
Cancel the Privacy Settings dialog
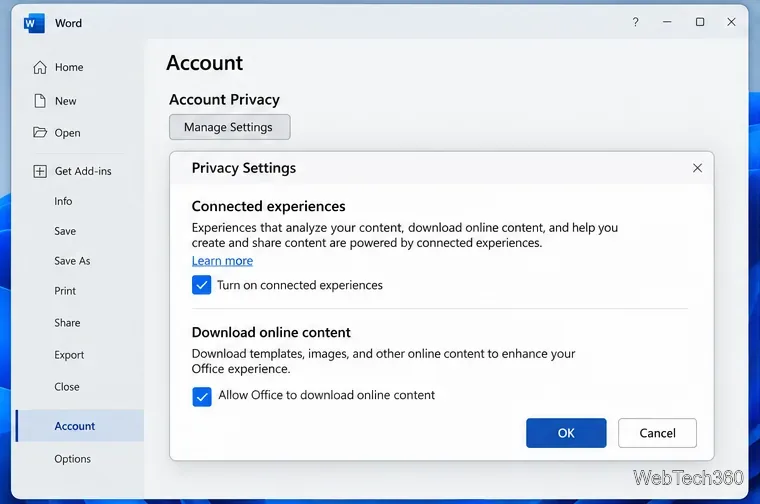(x=657, y=433)
